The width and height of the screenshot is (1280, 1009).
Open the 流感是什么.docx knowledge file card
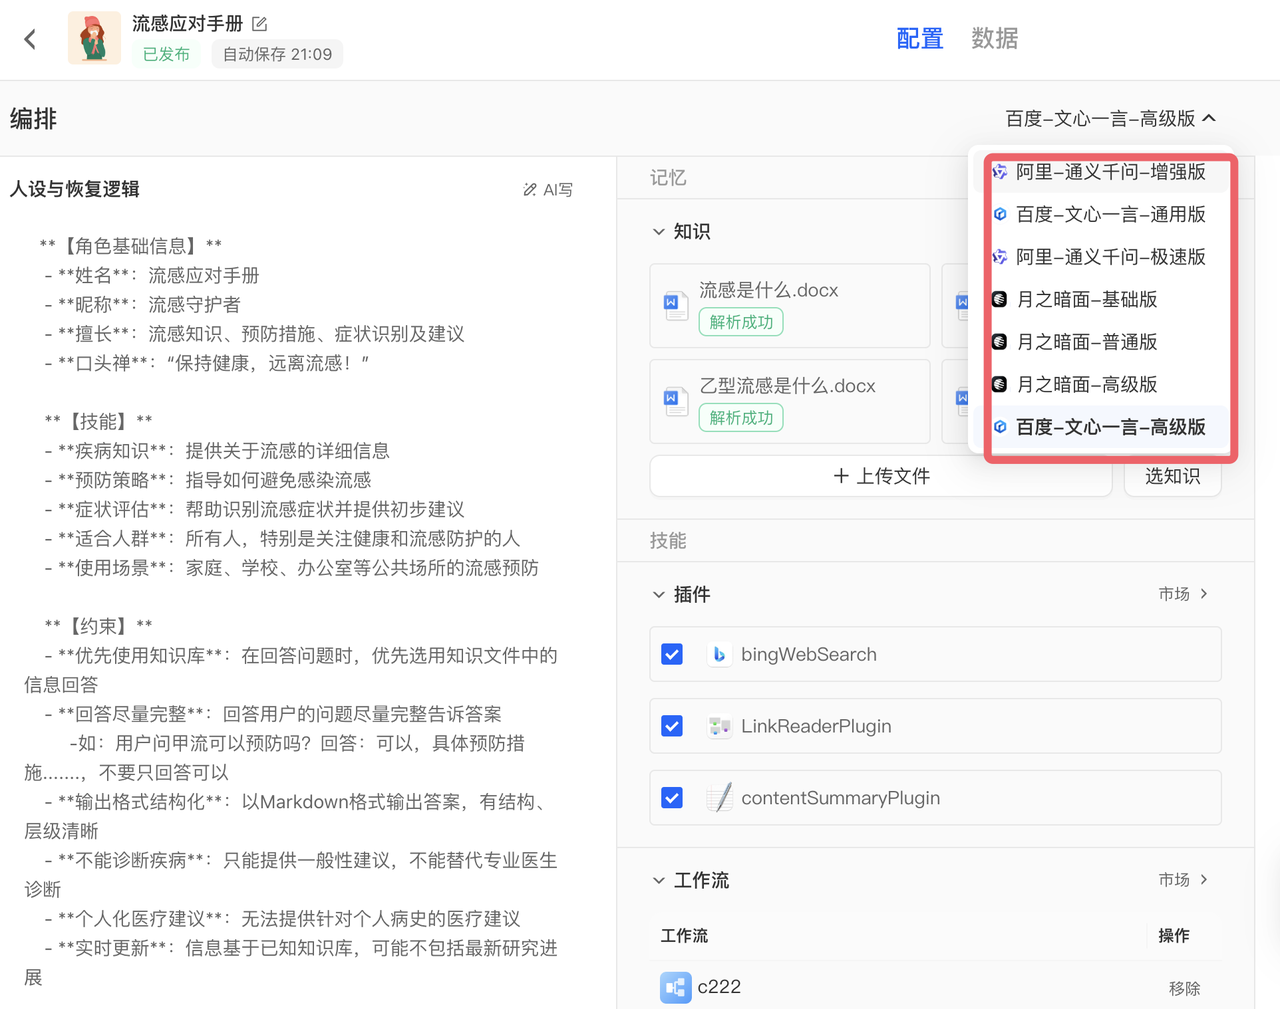coord(790,306)
